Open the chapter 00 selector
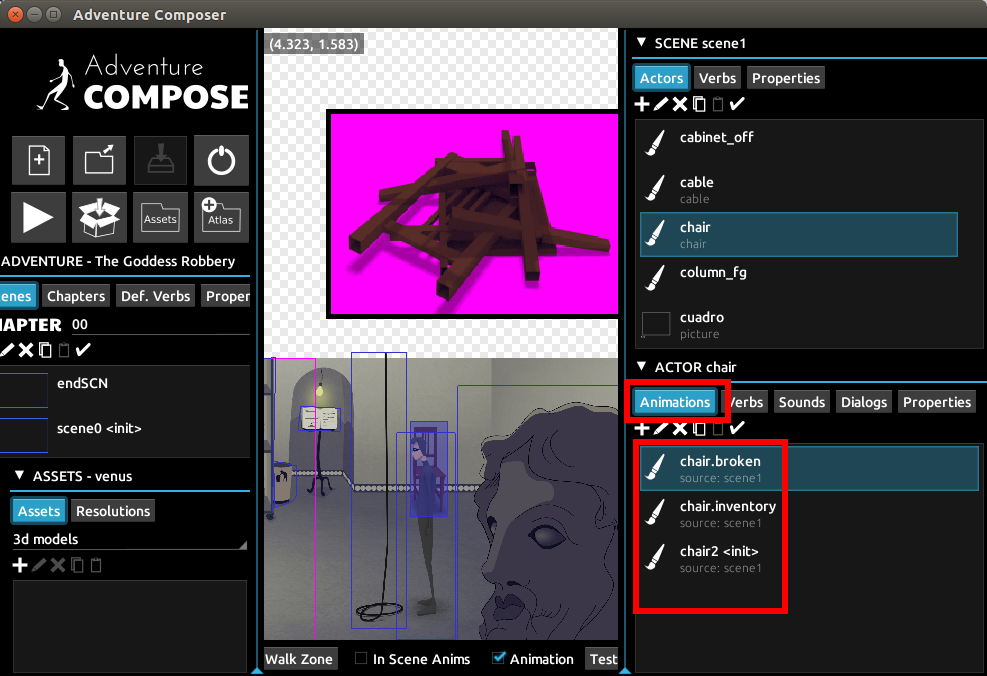Image resolution: width=987 pixels, height=676 pixels. [x=160, y=325]
